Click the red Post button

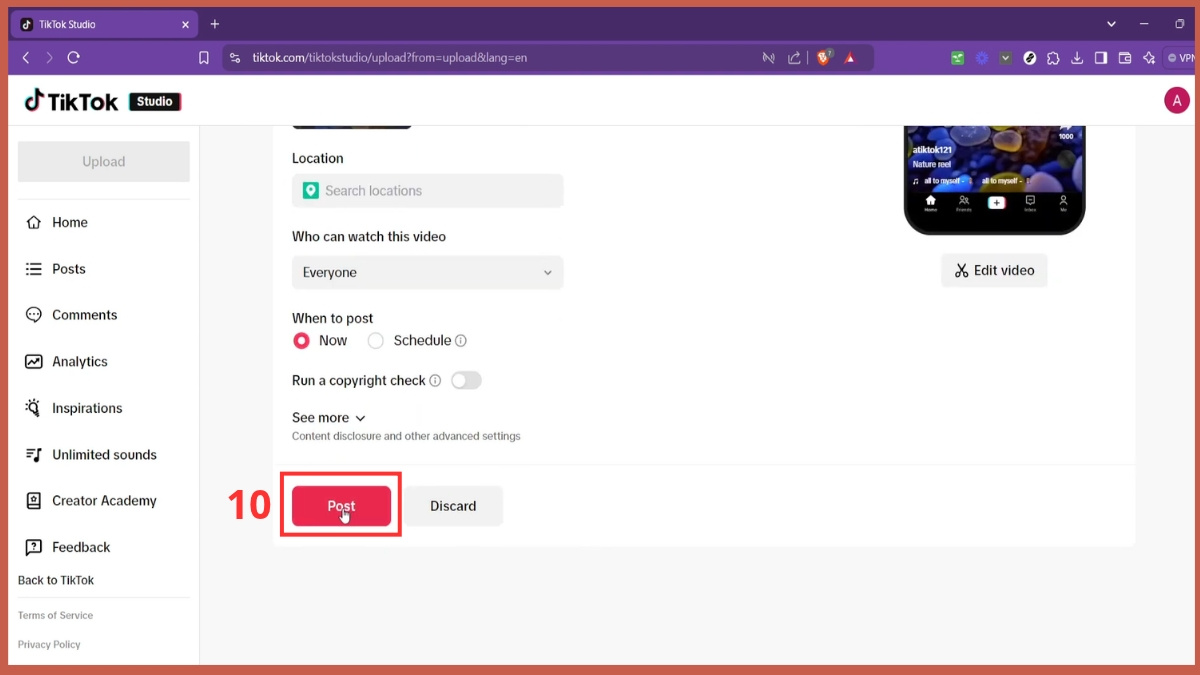pos(342,506)
